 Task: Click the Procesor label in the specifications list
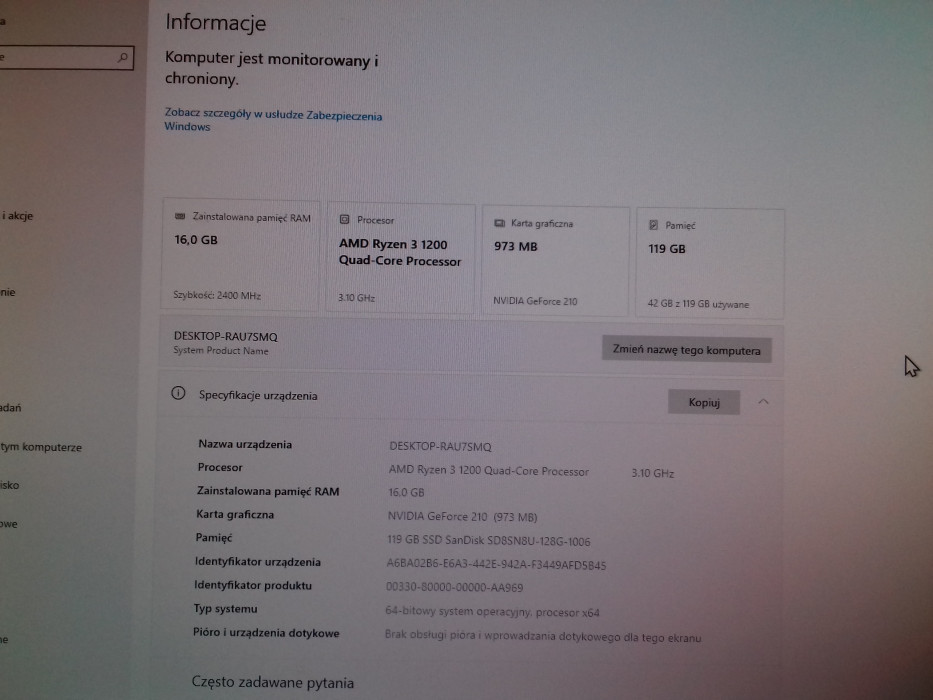tap(220, 467)
